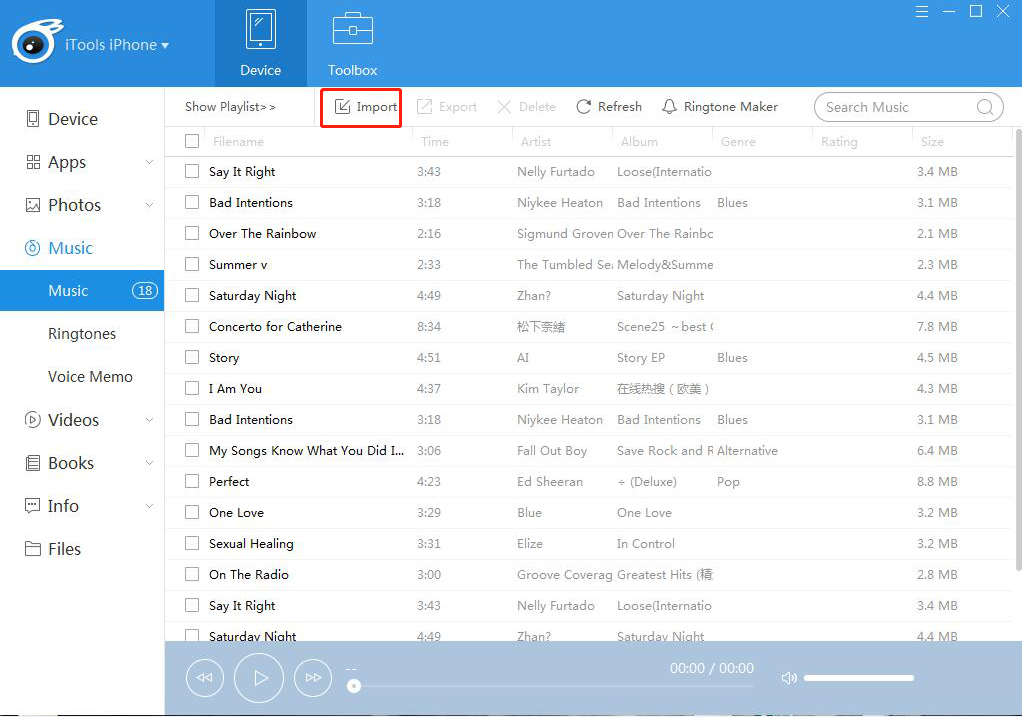Viewport: 1022px width, 717px height.
Task: Play the track with the play button
Action: click(259, 678)
